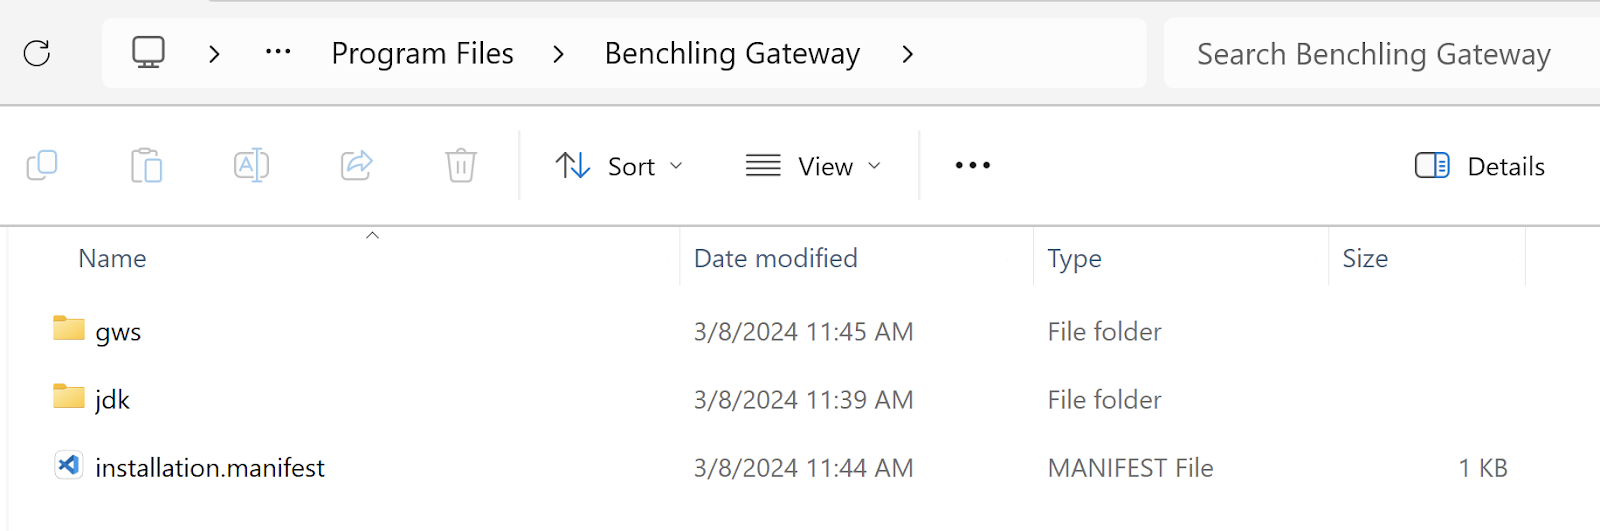Click the Delete trash icon

pyautogui.click(x=461, y=165)
